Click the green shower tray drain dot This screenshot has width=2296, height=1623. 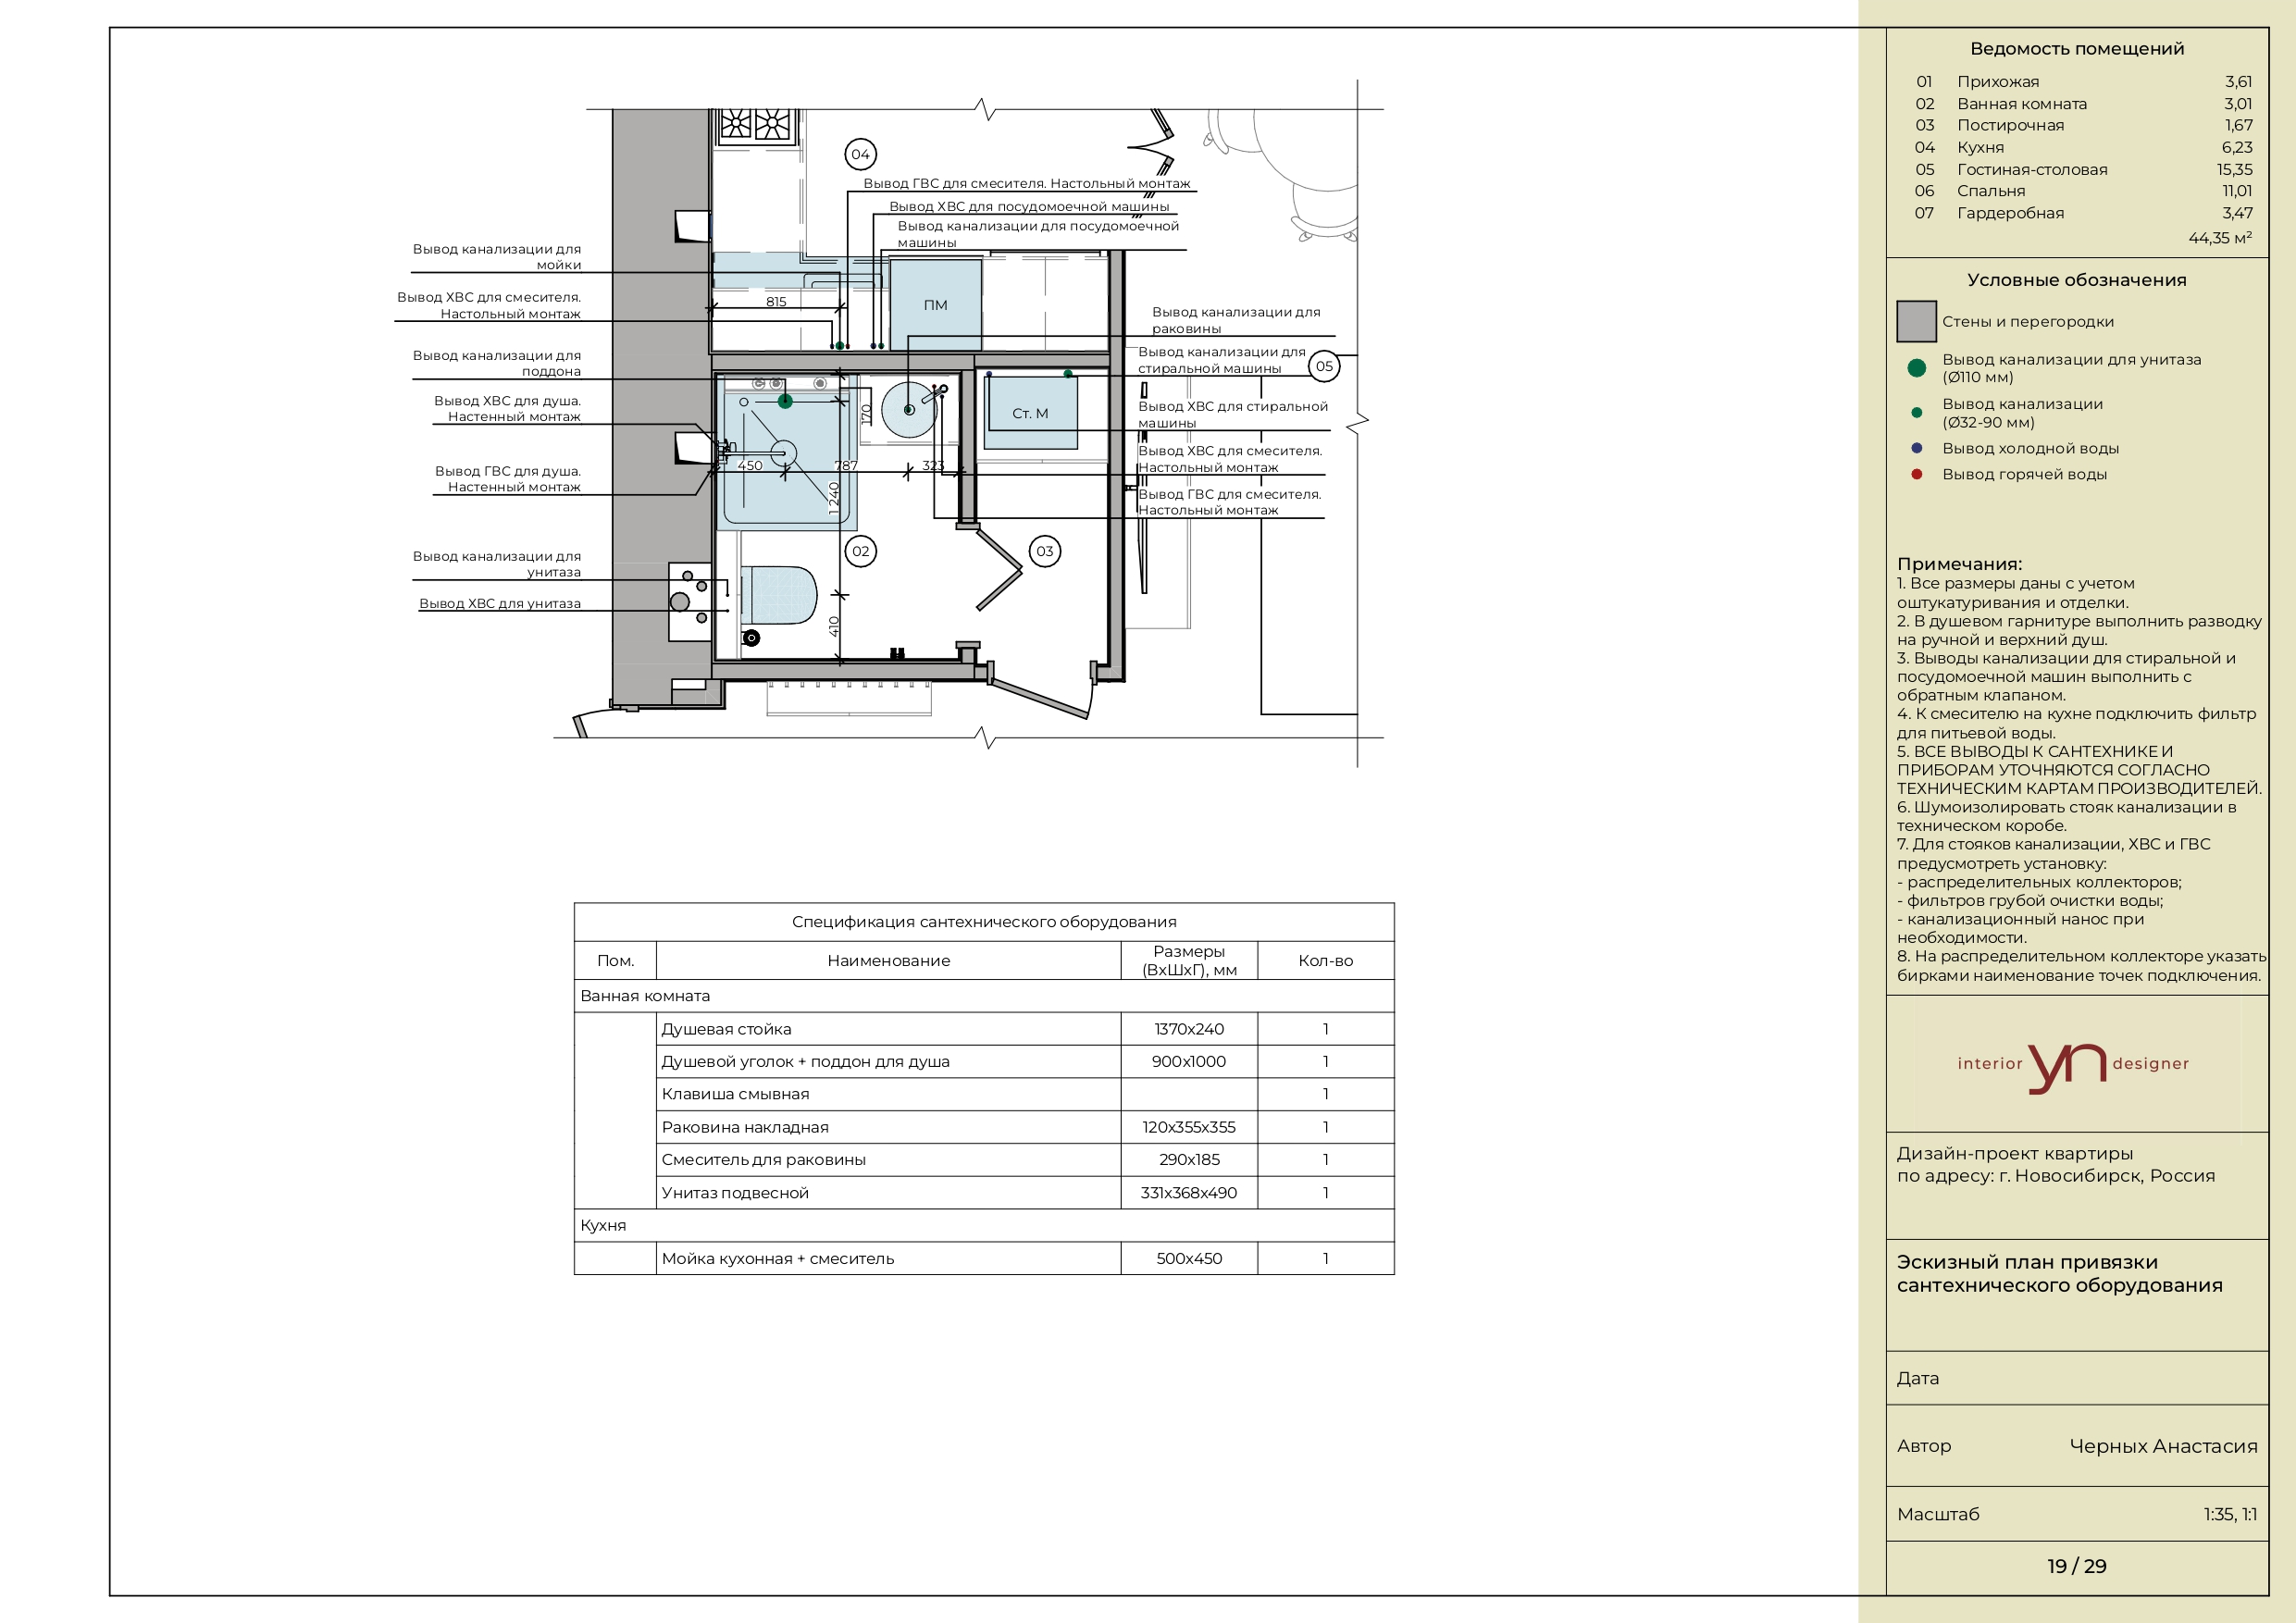[x=785, y=401]
